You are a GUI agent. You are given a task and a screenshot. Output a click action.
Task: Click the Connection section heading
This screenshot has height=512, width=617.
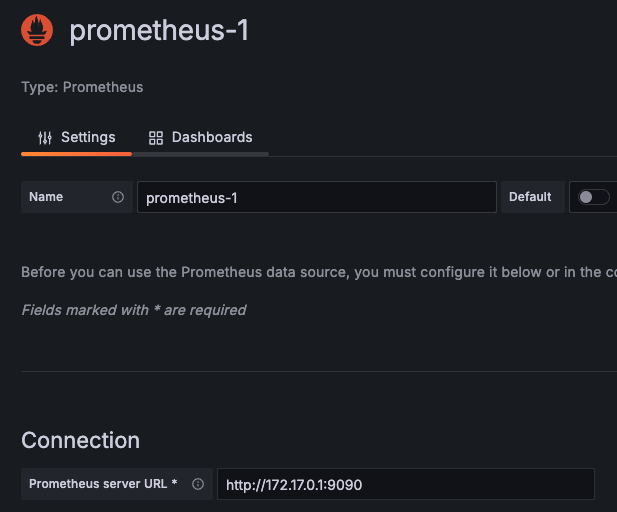pyautogui.click(x=81, y=440)
